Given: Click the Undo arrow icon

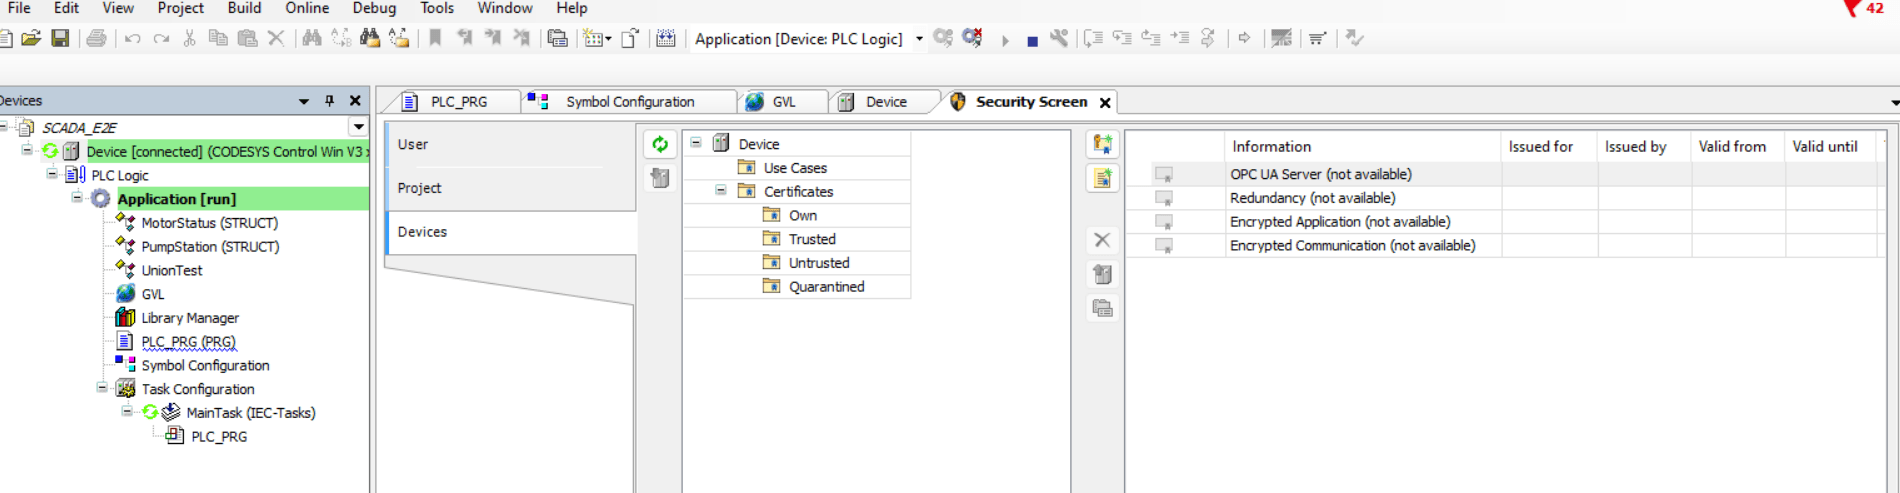Looking at the screenshot, I should point(132,38).
